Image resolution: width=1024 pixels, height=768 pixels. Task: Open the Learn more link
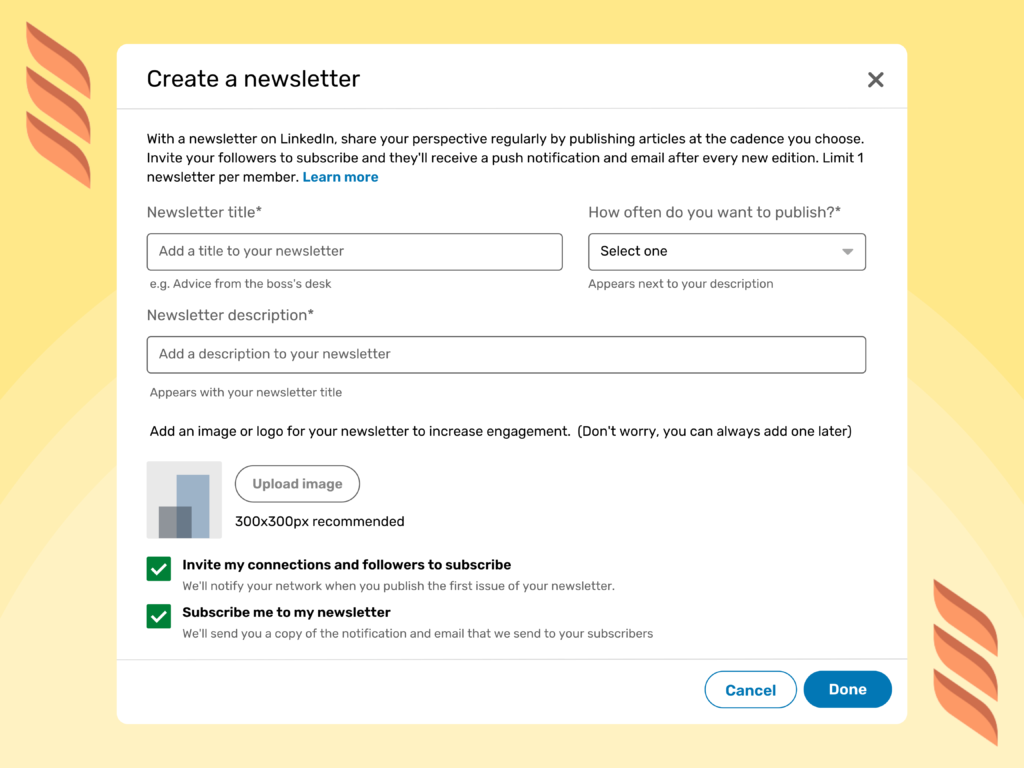pos(340,176)
